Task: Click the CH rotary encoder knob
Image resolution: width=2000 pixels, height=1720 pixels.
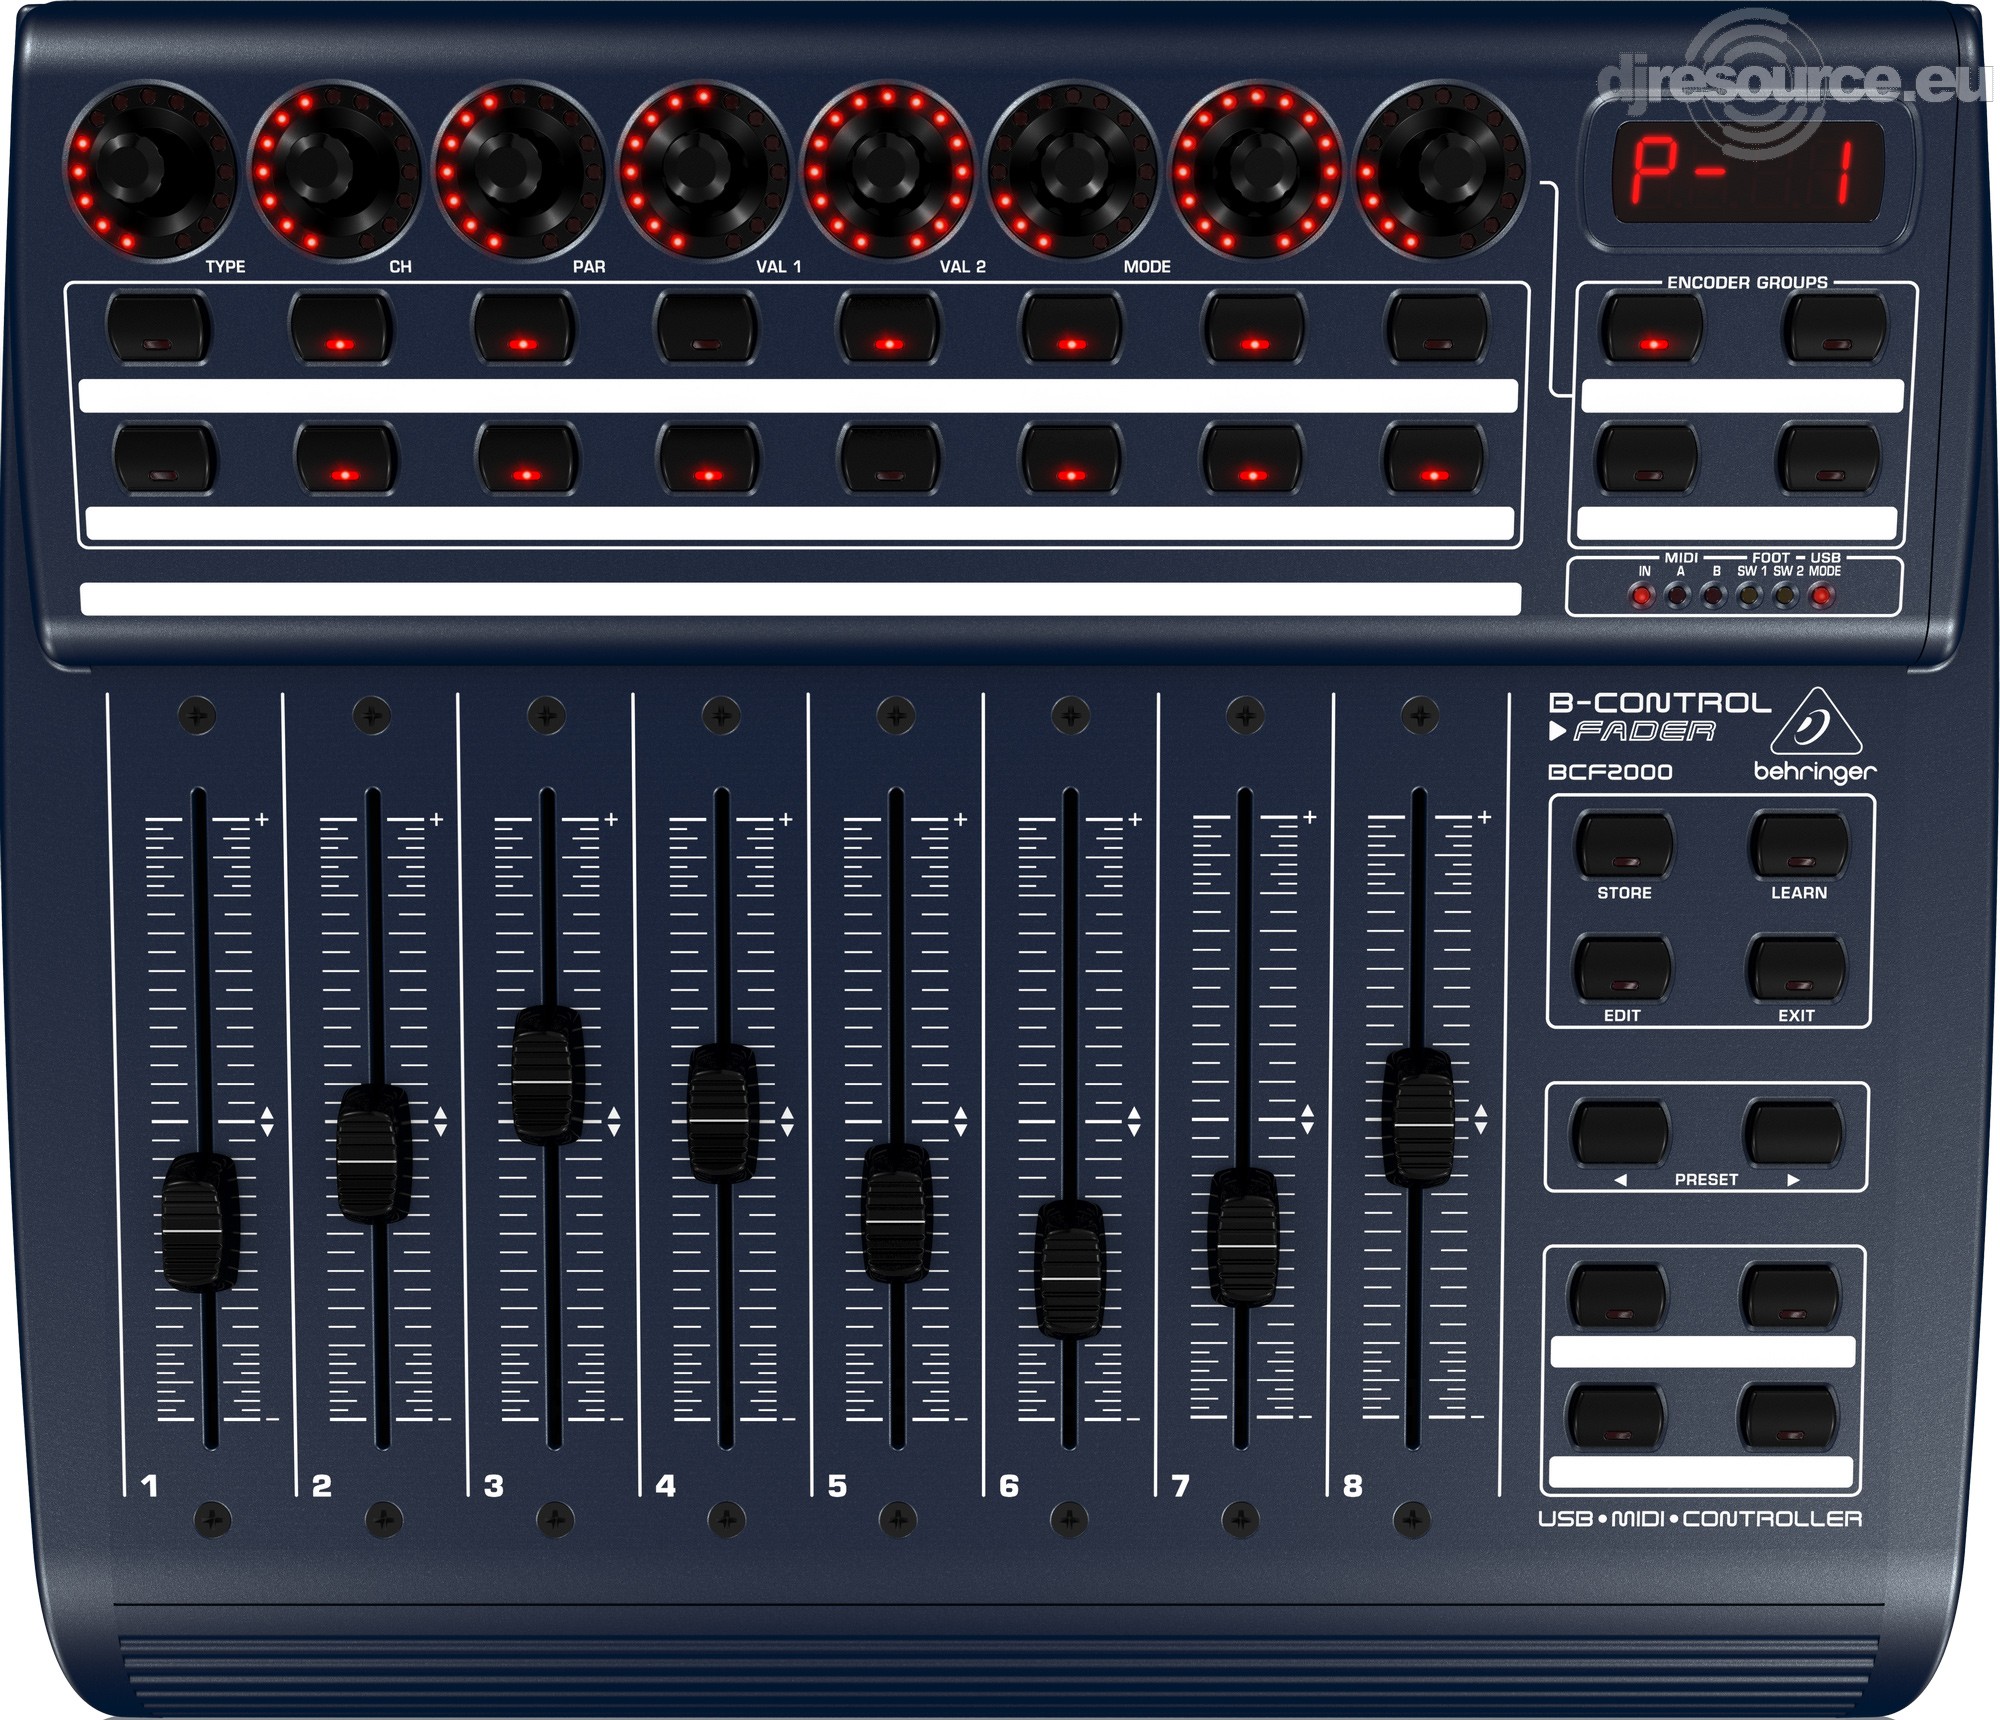Action: pyautogui.click(x=334, y=172)
